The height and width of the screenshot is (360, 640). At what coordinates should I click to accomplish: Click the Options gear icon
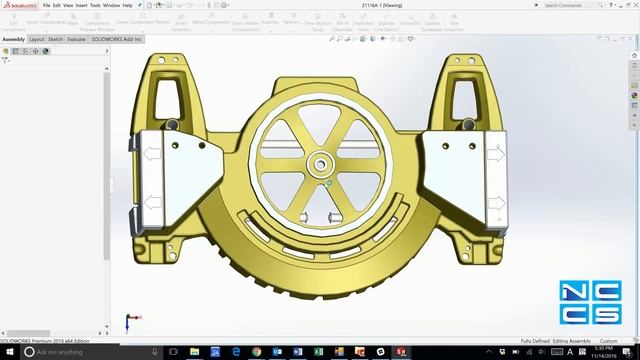click(224, 5)
